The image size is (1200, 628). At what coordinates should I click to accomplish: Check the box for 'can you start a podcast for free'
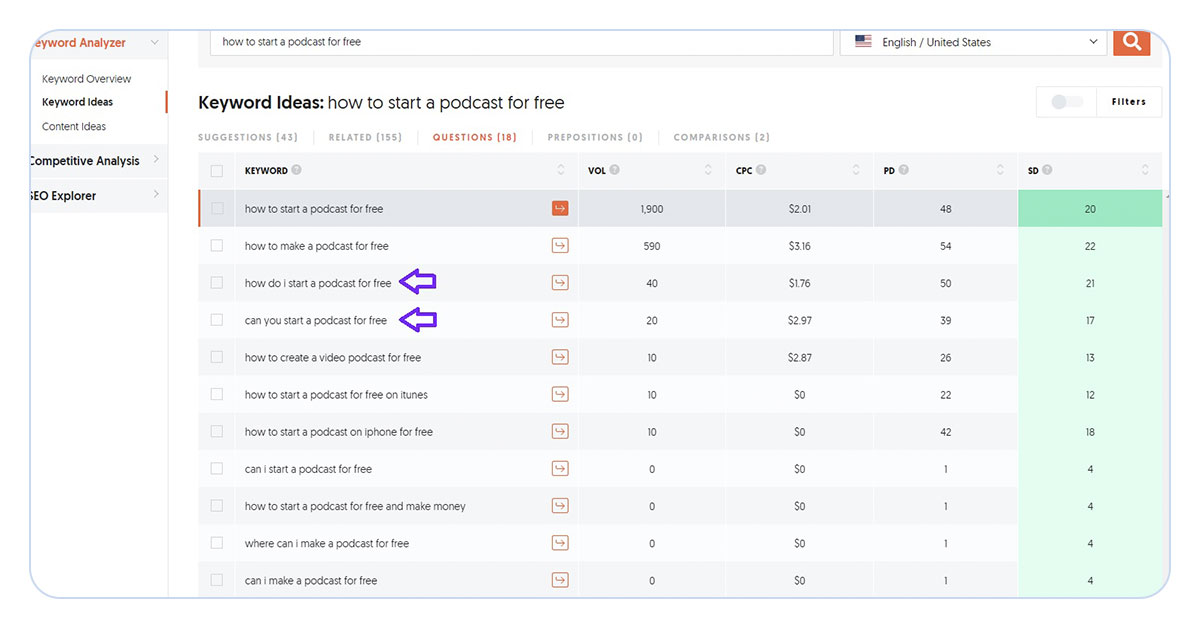217,320
